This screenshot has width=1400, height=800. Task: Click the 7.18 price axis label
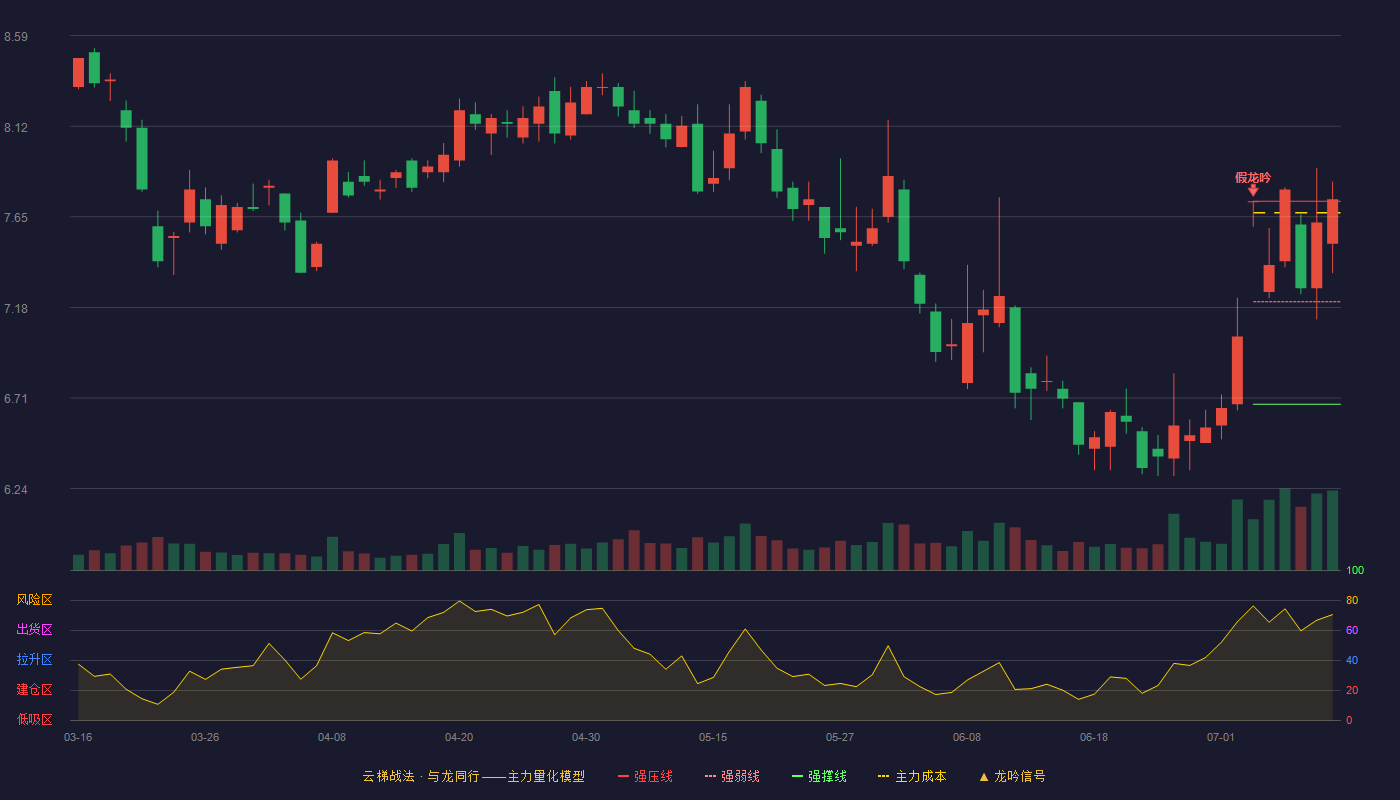pos(16,309)
